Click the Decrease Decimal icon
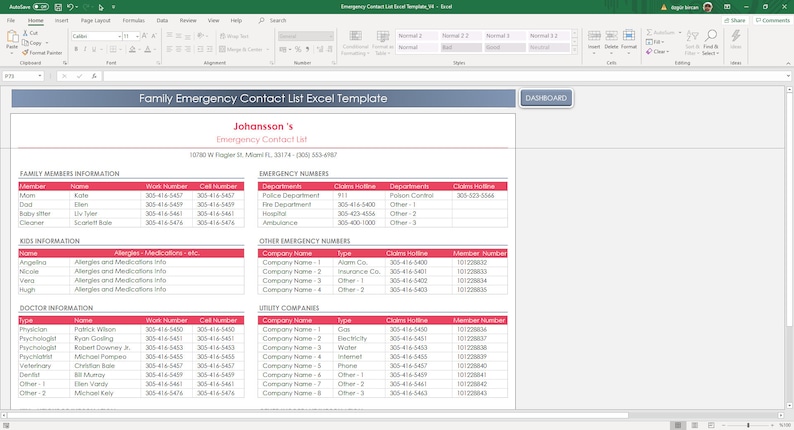Screen dimensions: 794x430 pos(330,49)
